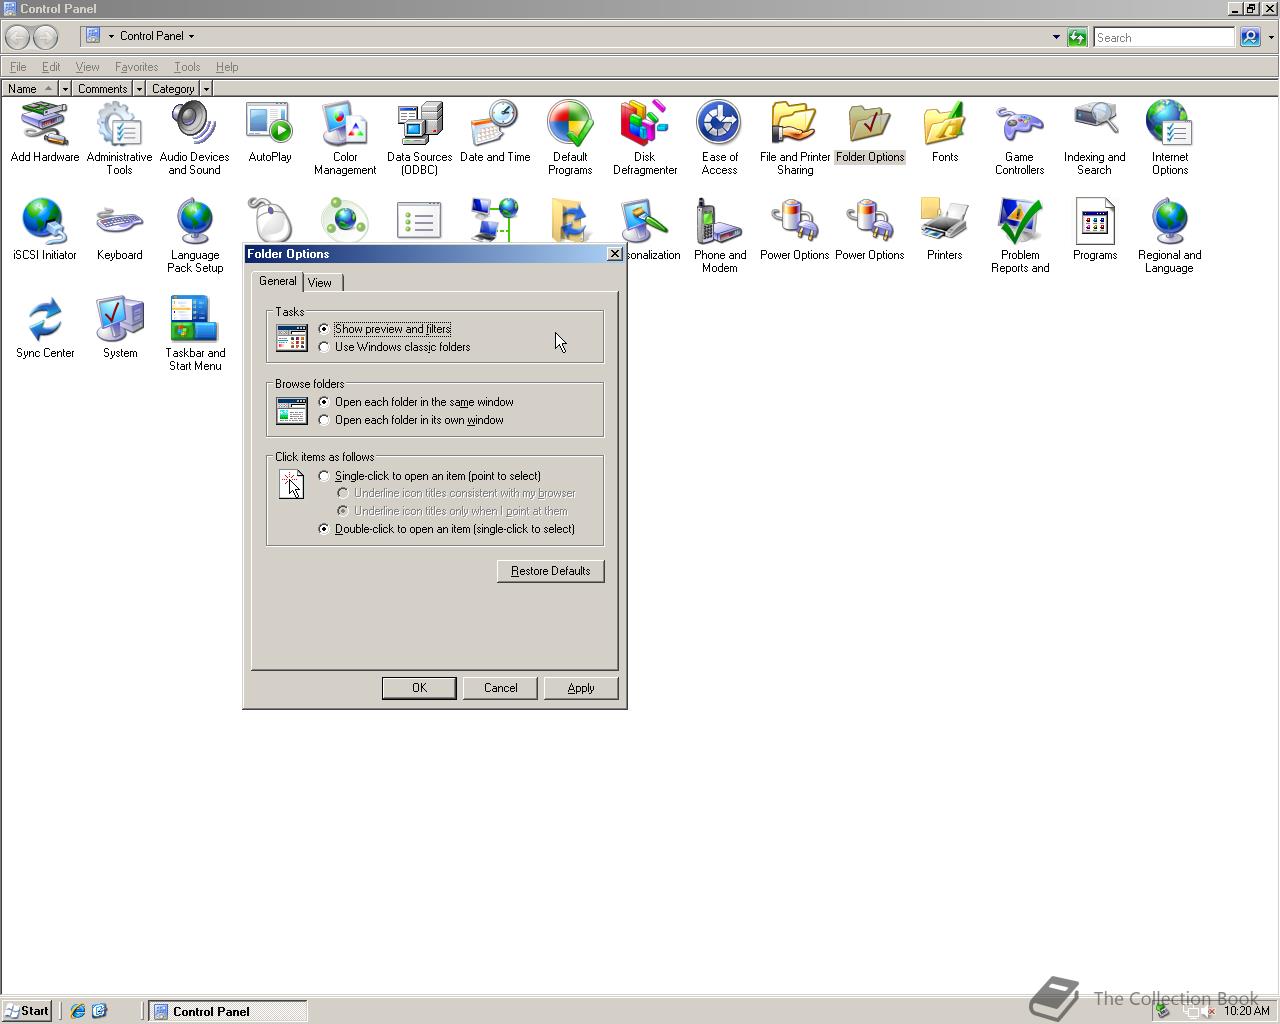Image resolution: width=1280 pixels, height=1024 pixels.
Task: Select Show preview and filters option
Action: point(385,329)
